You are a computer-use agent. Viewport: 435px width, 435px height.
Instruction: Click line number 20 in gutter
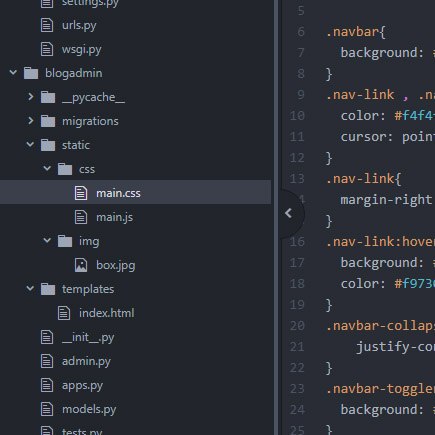297,326
